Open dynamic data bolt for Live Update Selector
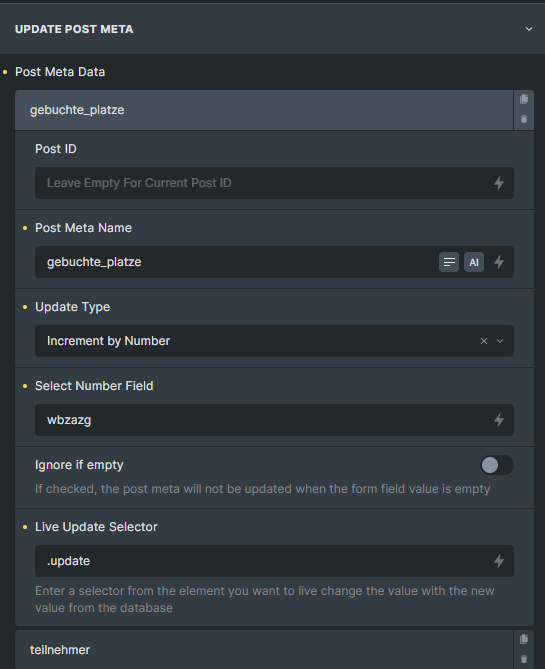 pyautogui.click(x=498, y=561)
